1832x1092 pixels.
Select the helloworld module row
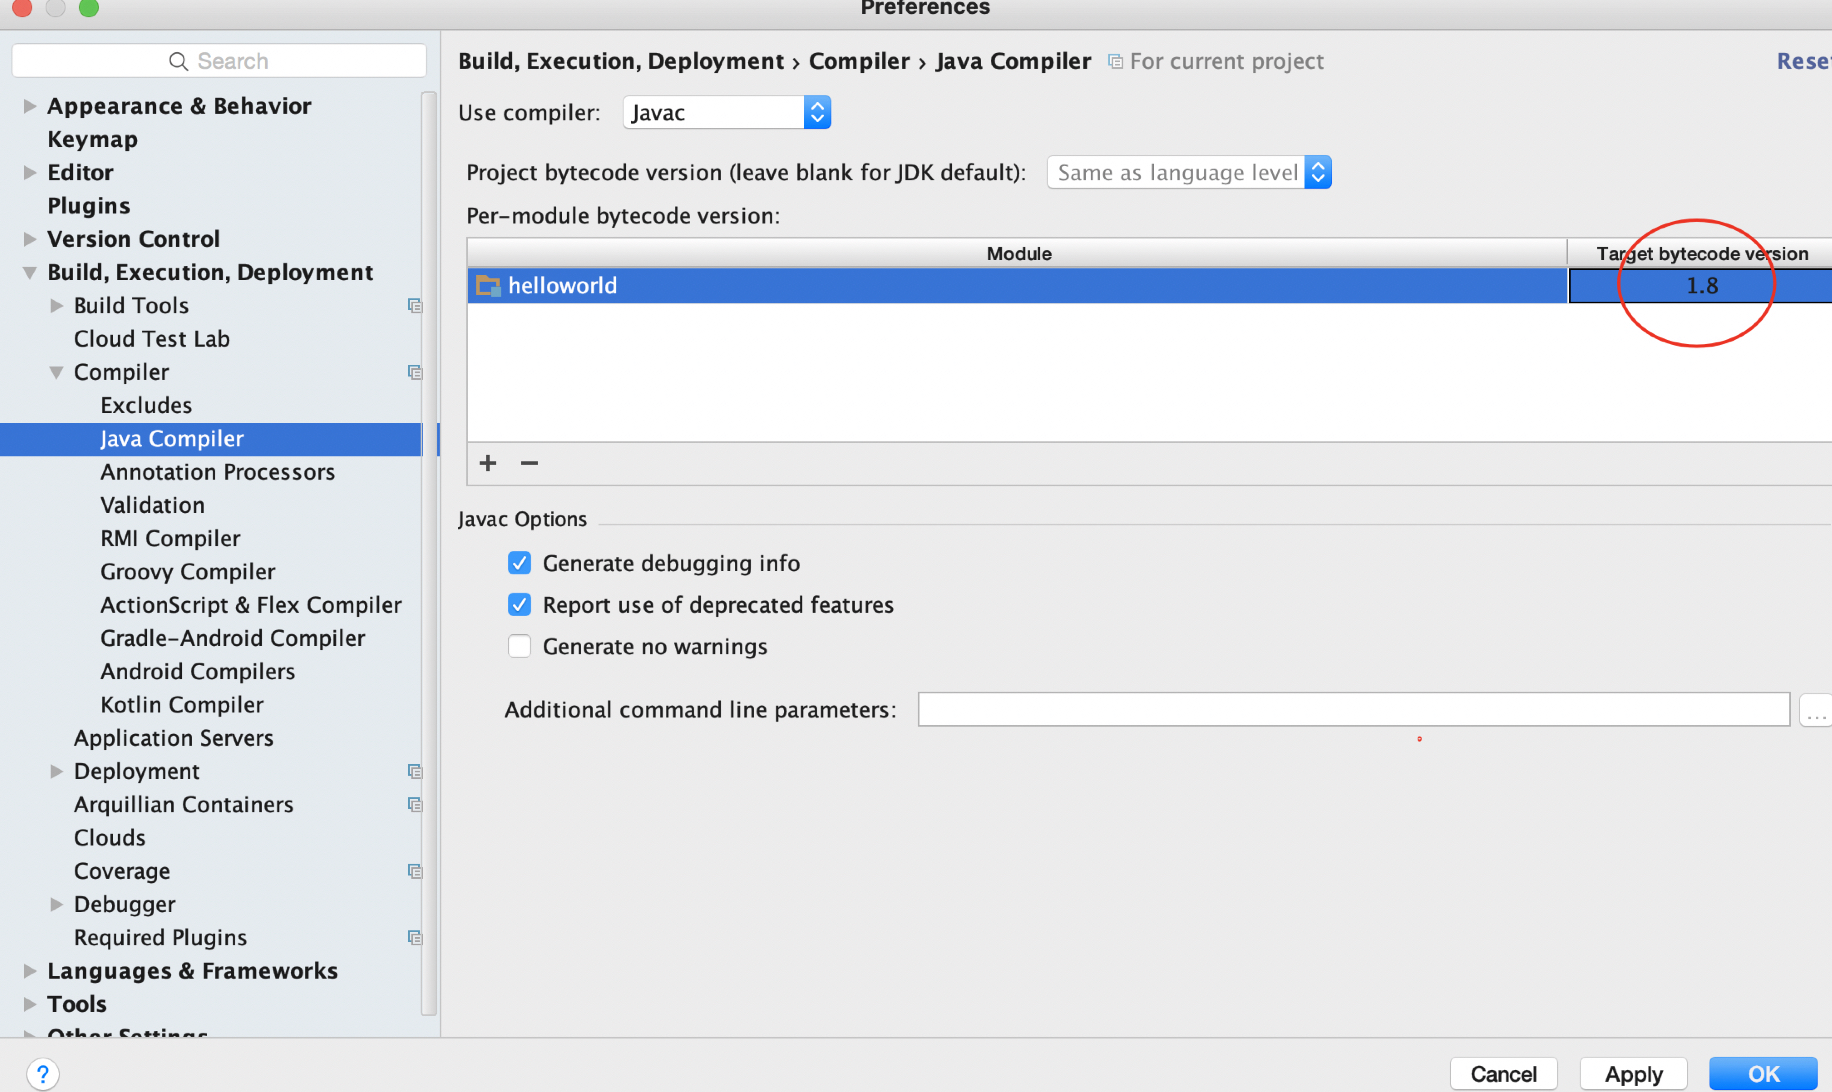(x=1017, y=286)
